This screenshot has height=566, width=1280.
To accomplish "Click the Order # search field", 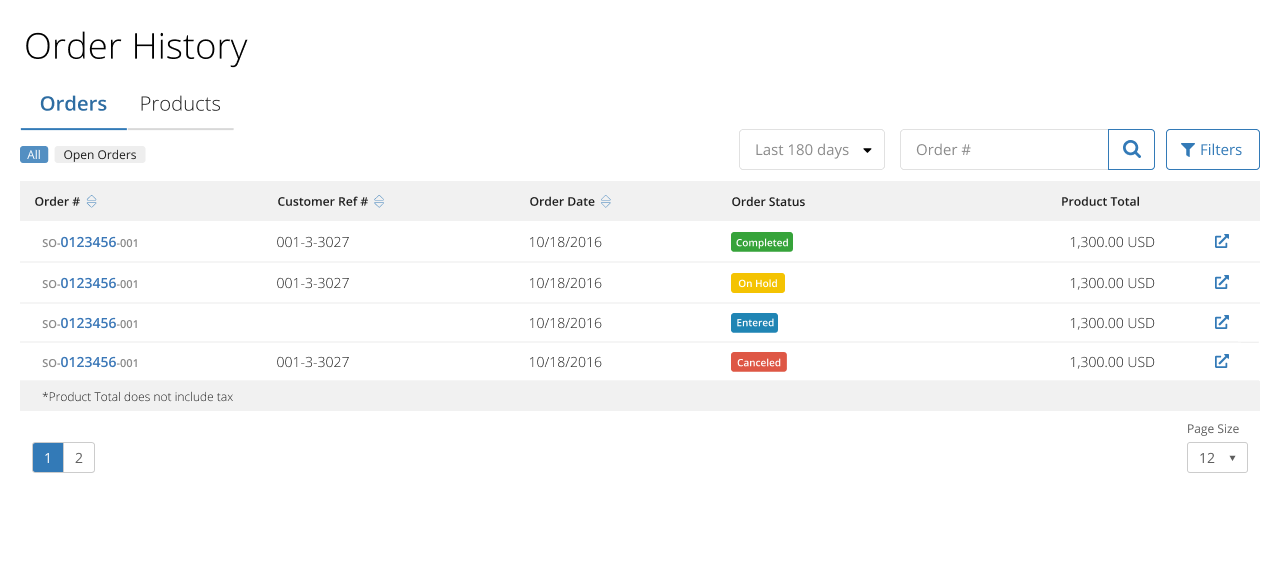I will 1004,149.
